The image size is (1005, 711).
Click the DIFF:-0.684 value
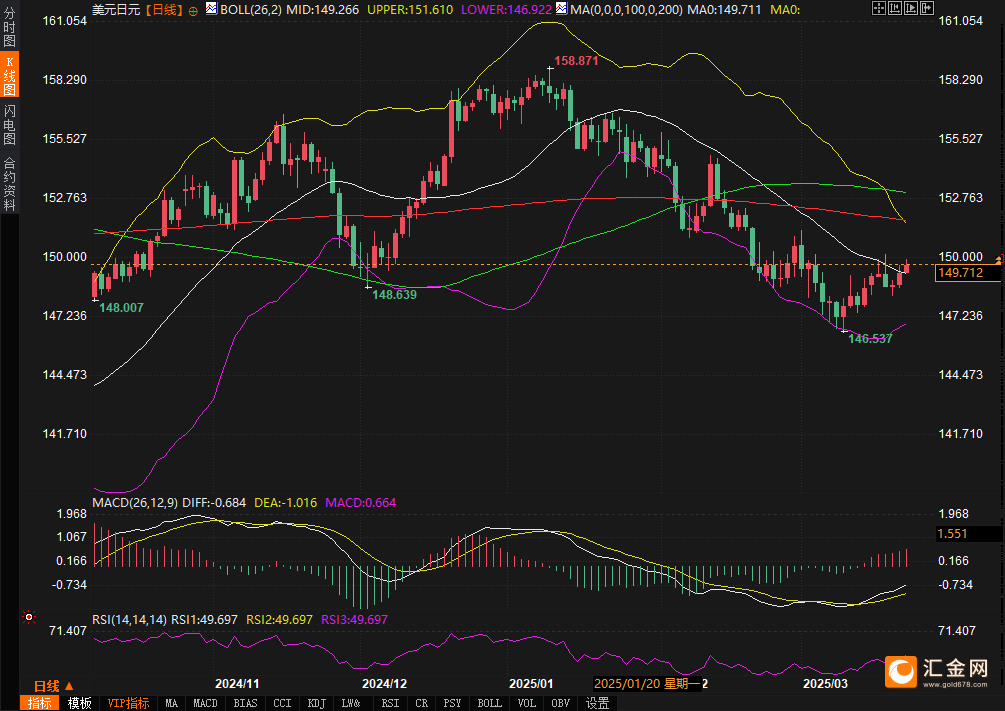click(214, 503)
